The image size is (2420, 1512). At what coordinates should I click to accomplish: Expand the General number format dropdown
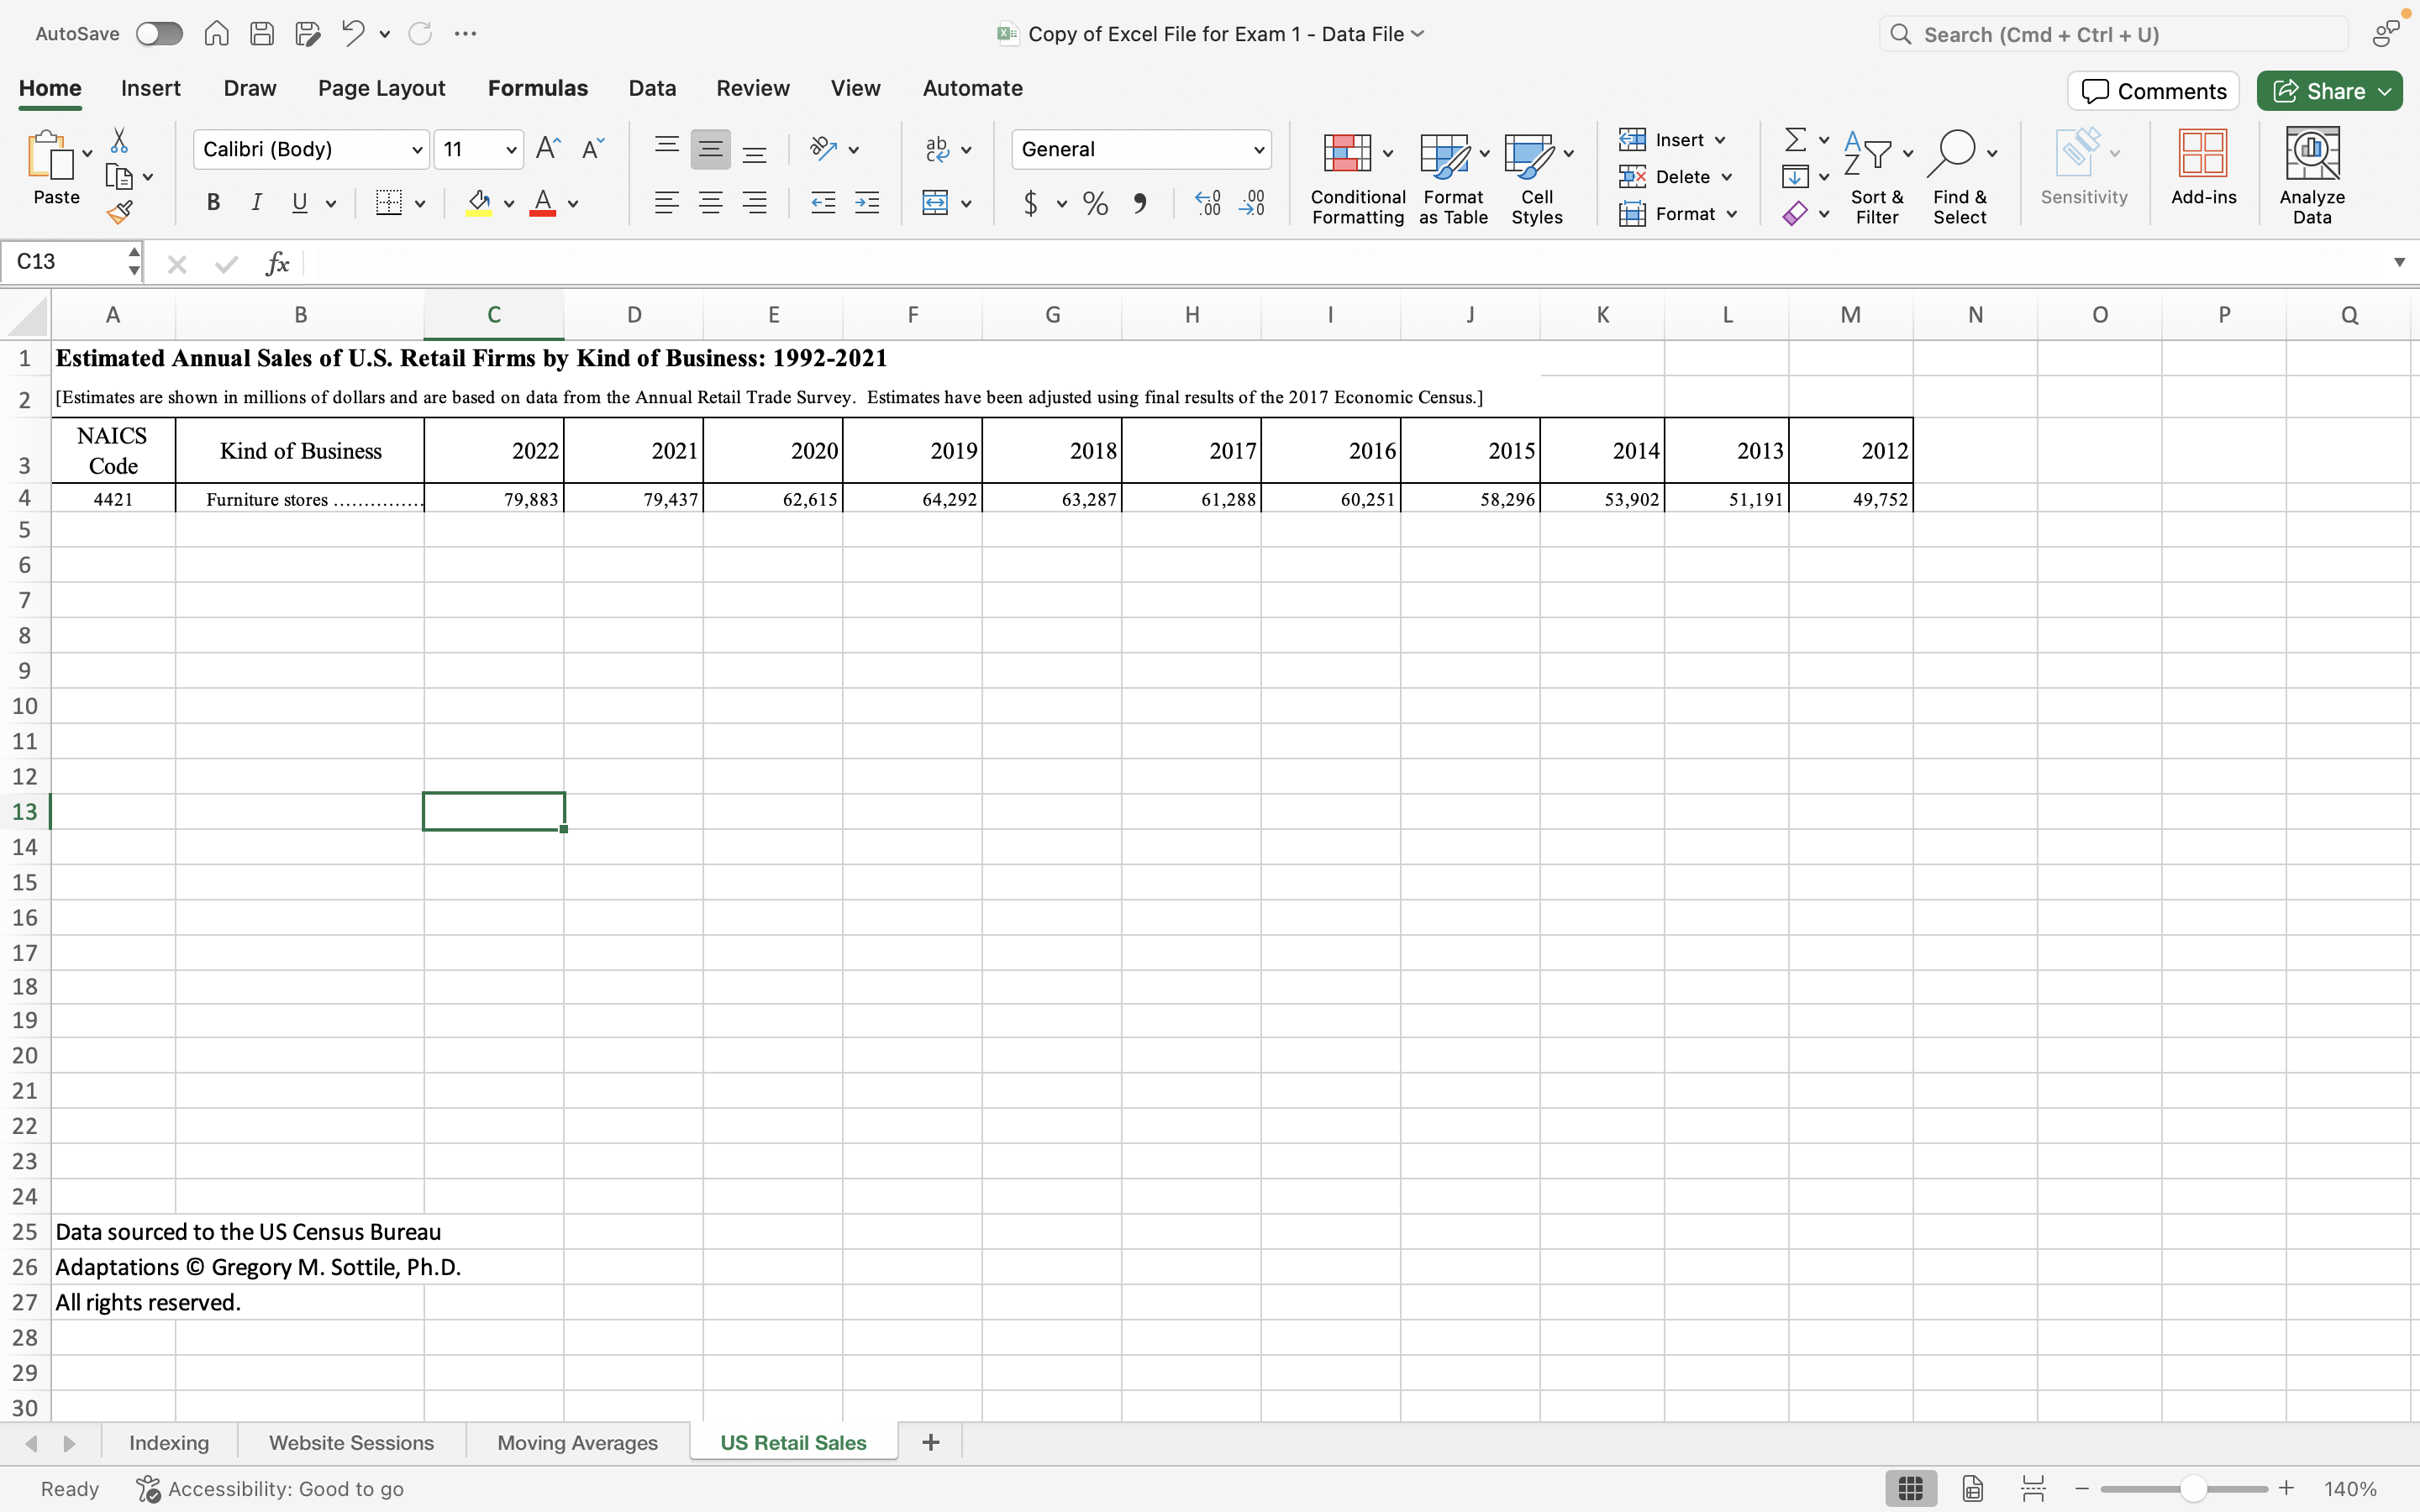coord(1257,149)
